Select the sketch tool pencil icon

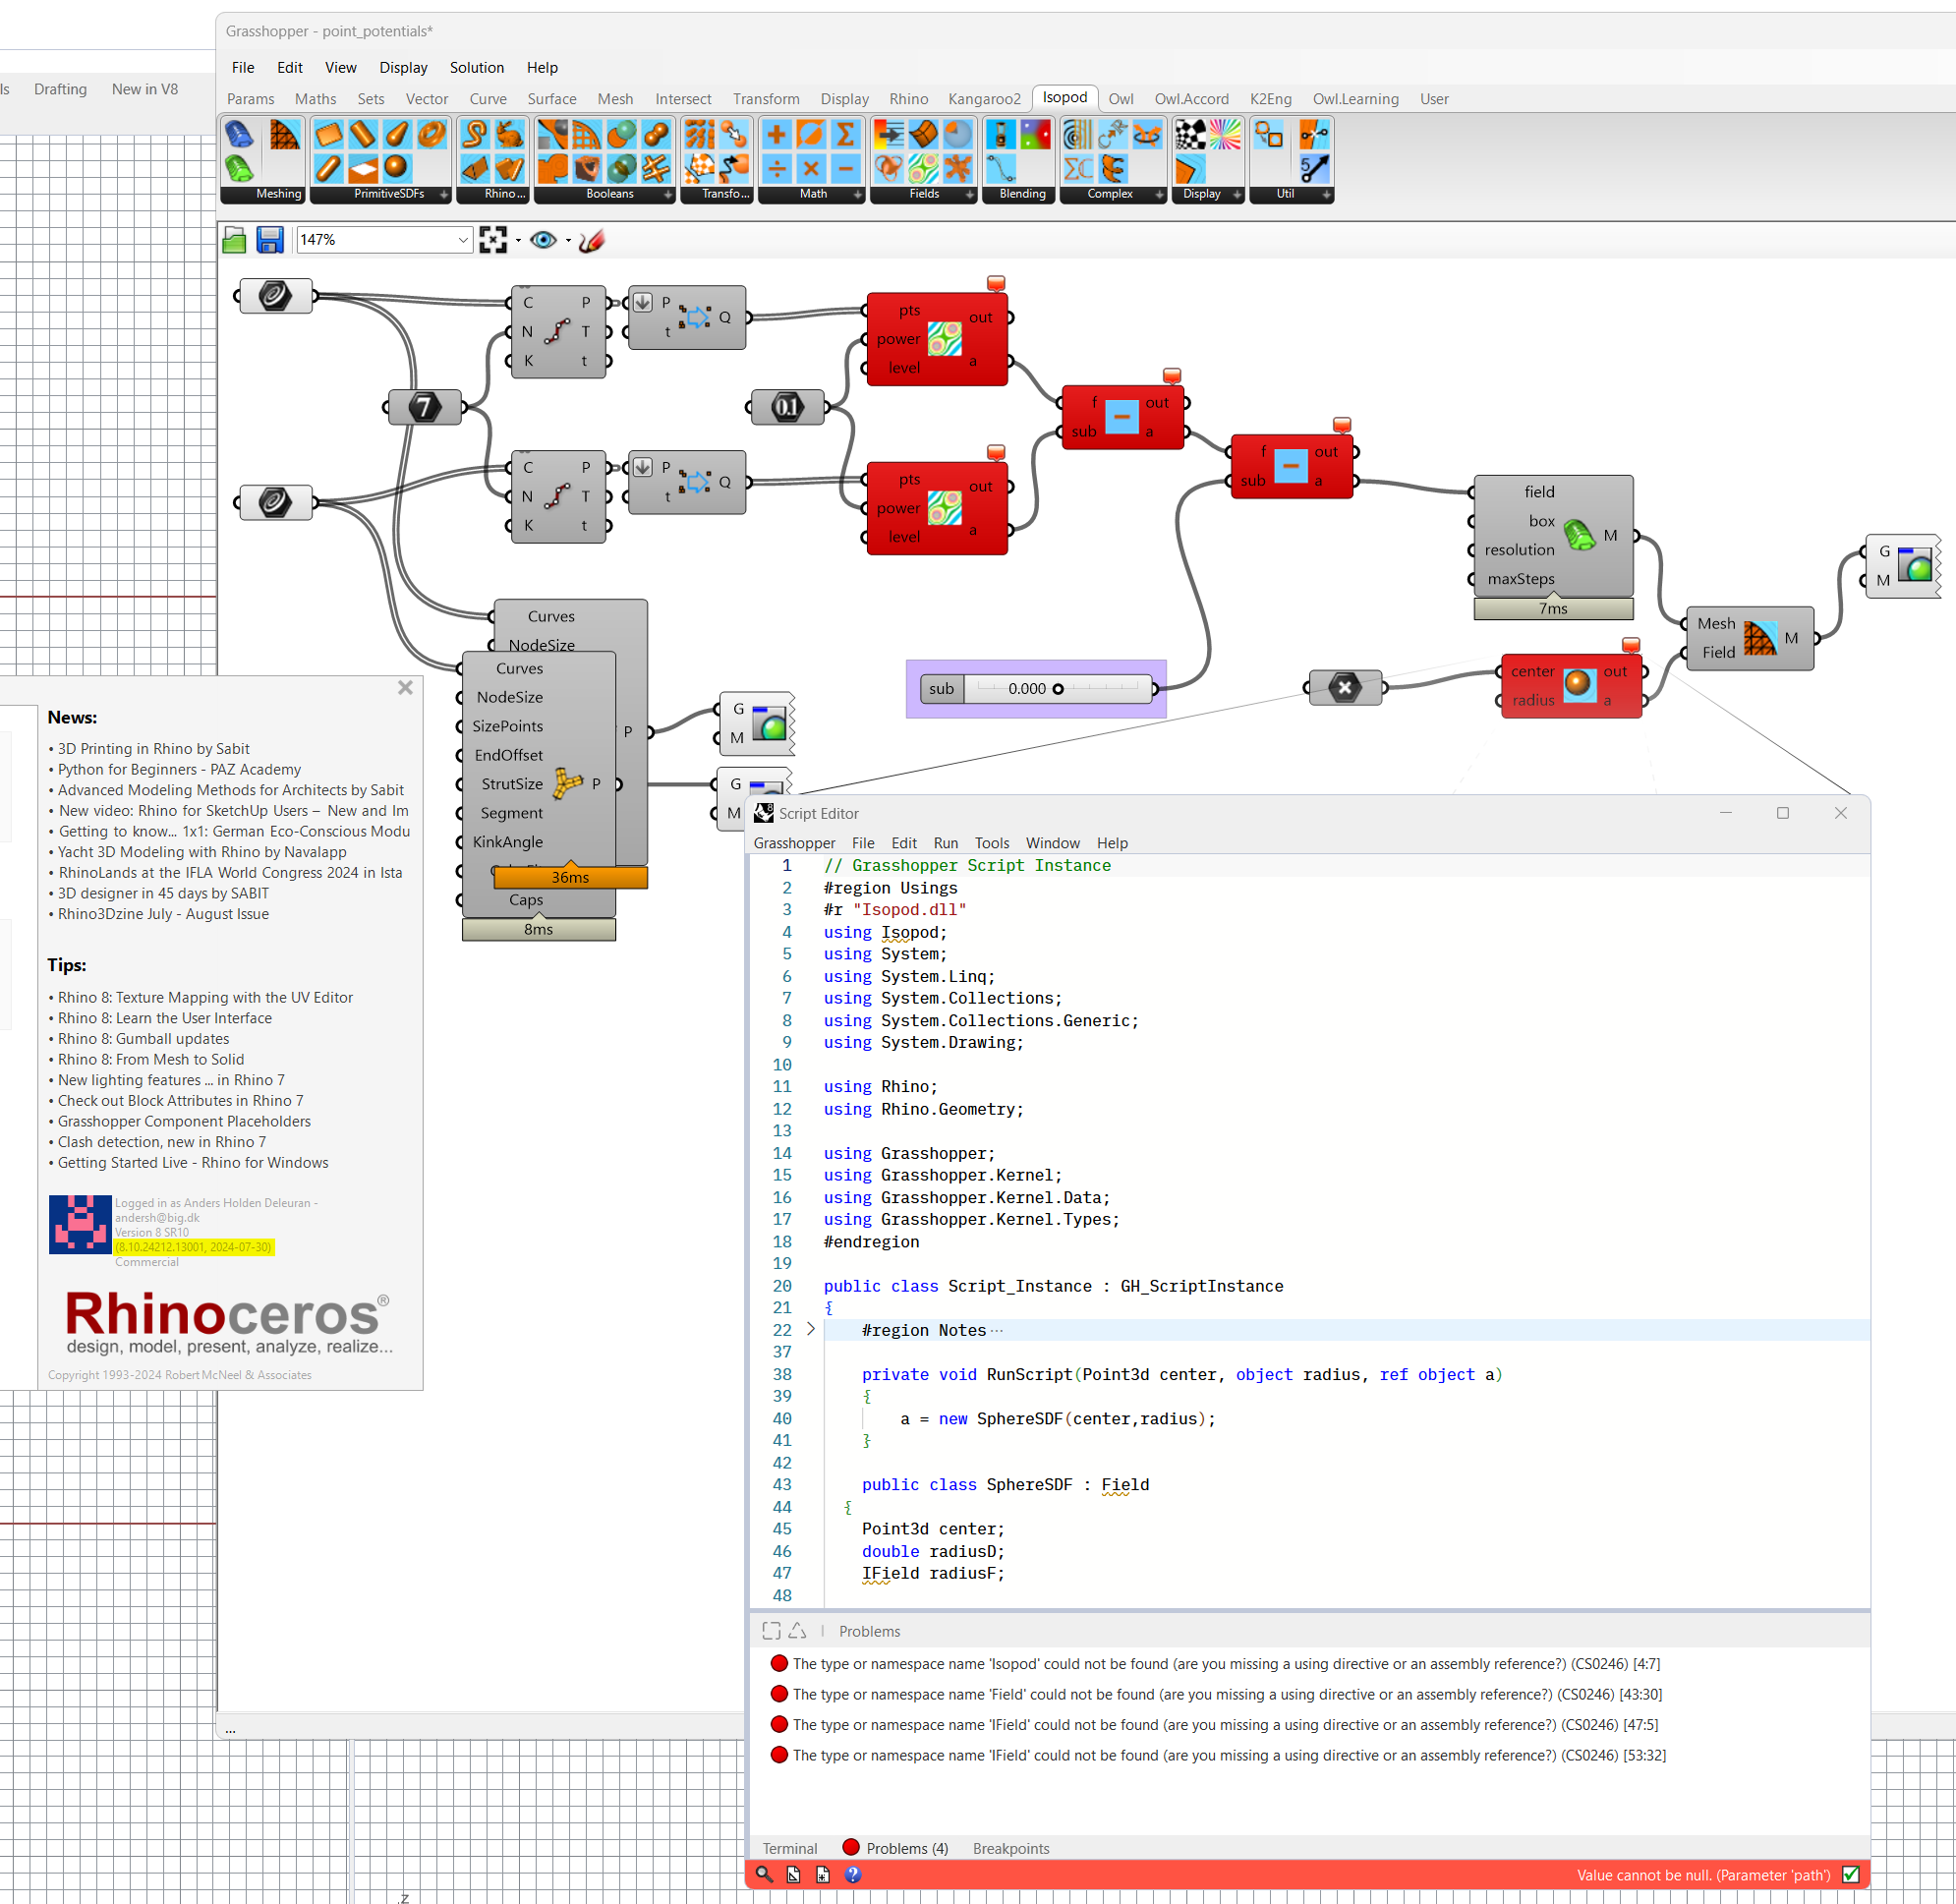pyautogui.click(x=591, y=240)
